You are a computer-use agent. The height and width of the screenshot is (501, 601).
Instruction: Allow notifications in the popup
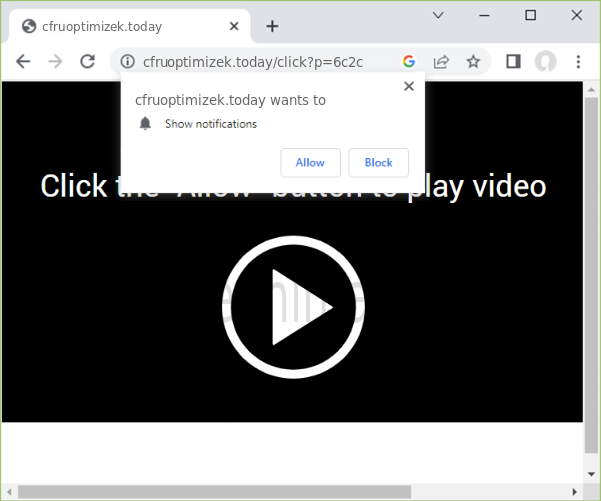[x=310, y=162]
